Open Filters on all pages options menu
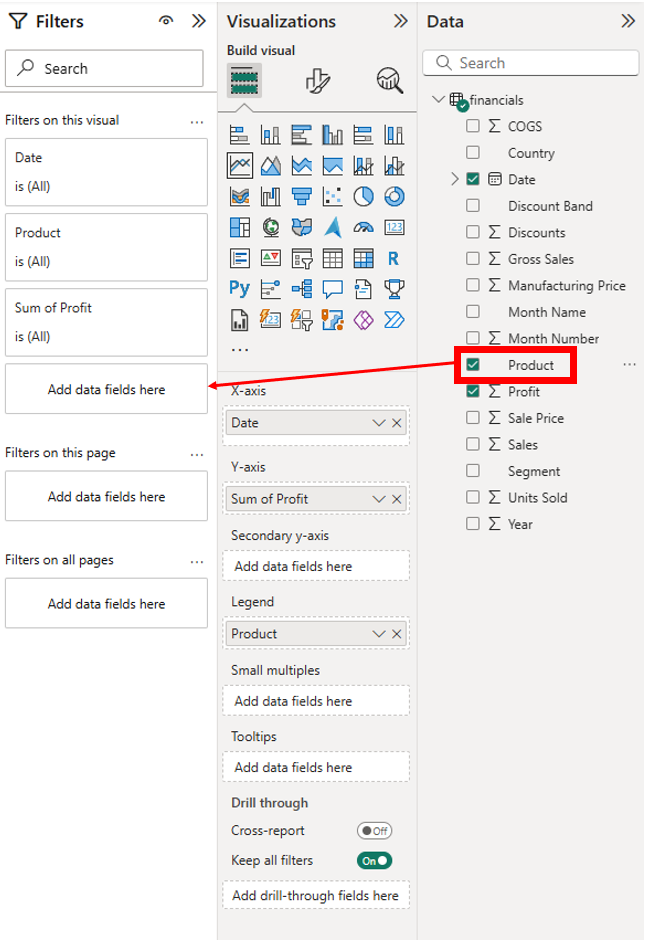This screenshot has width=650, height=945. tap(197, 562)
